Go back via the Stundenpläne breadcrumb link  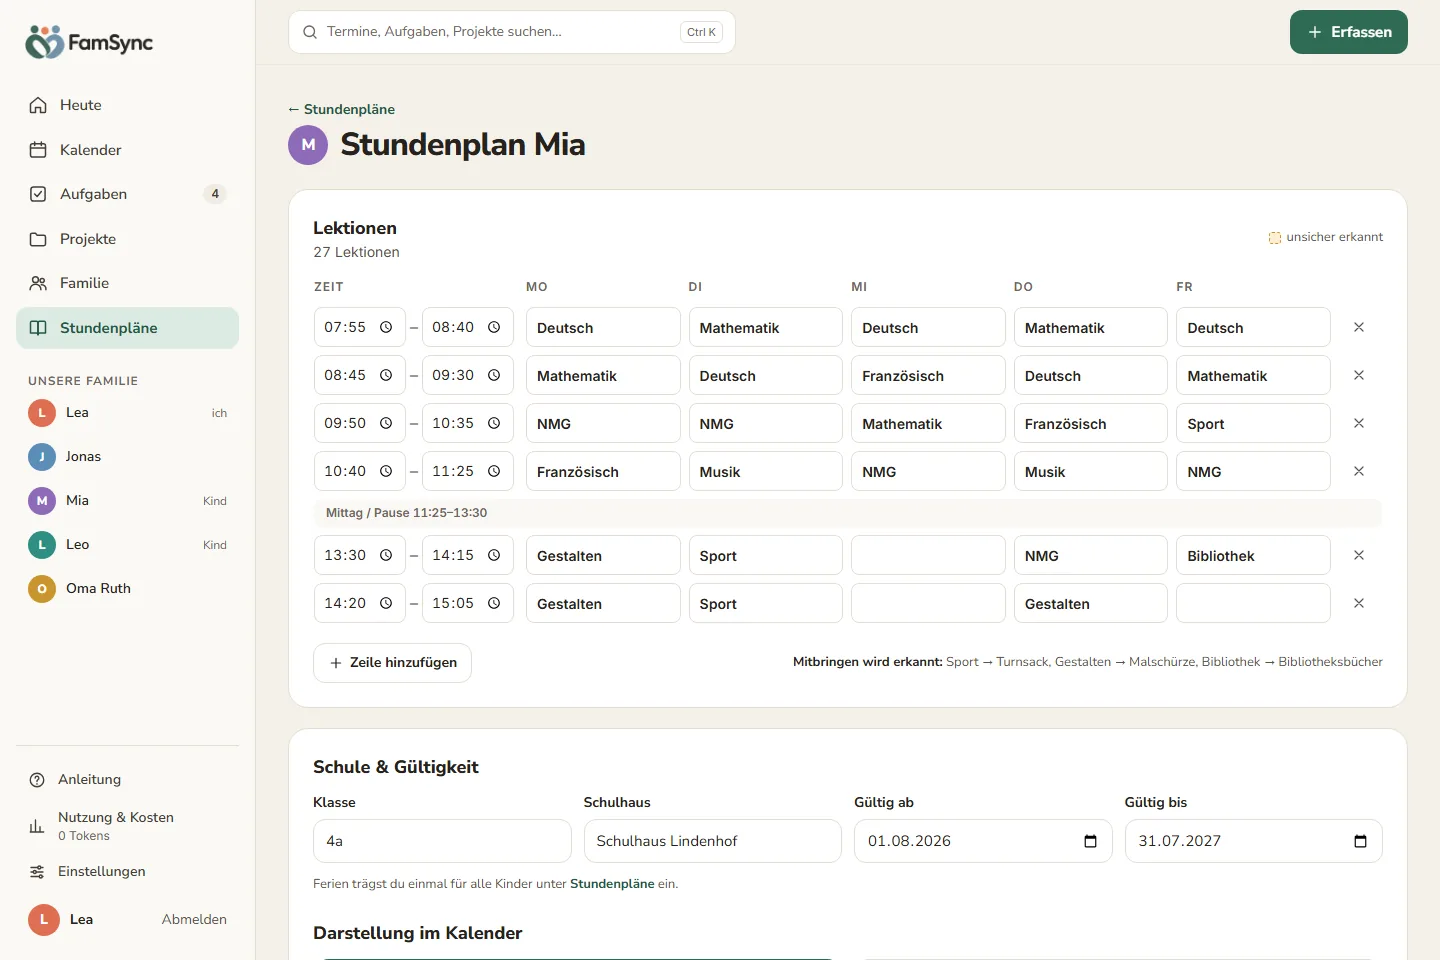[x=341, y=109]
